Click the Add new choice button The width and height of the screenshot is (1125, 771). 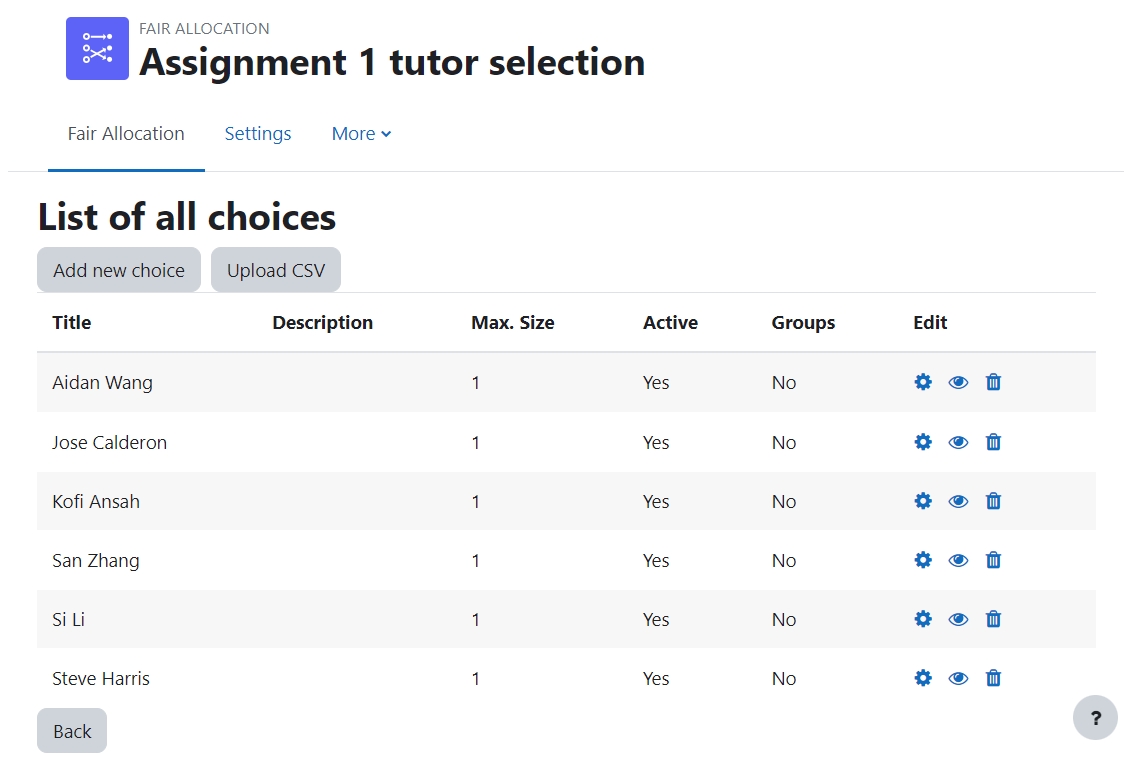pyautogui.click(x=118, y=269)
